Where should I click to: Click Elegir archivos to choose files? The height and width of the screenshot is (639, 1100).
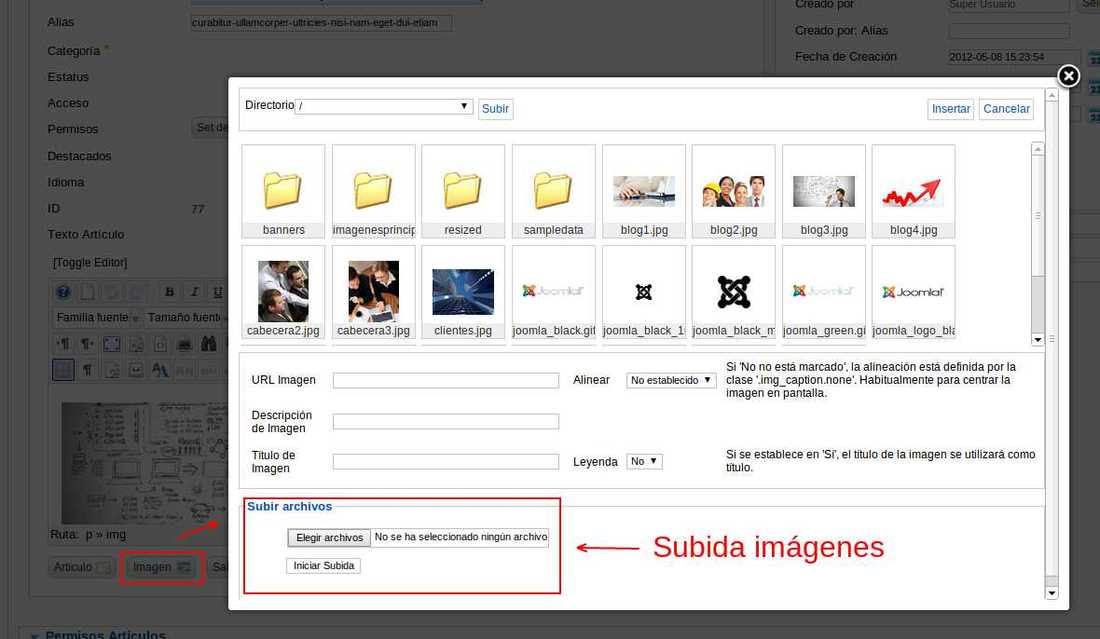point(329,537)
